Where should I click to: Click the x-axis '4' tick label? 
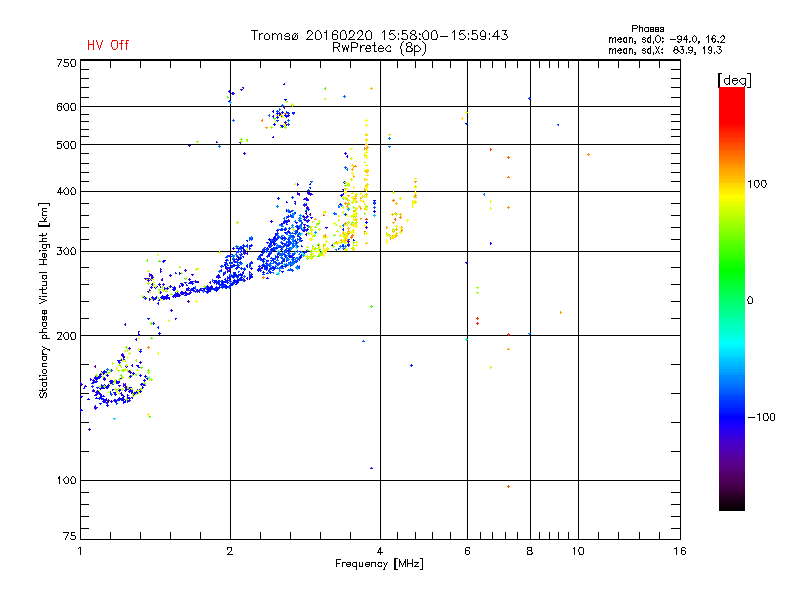[x=380, y=551]
